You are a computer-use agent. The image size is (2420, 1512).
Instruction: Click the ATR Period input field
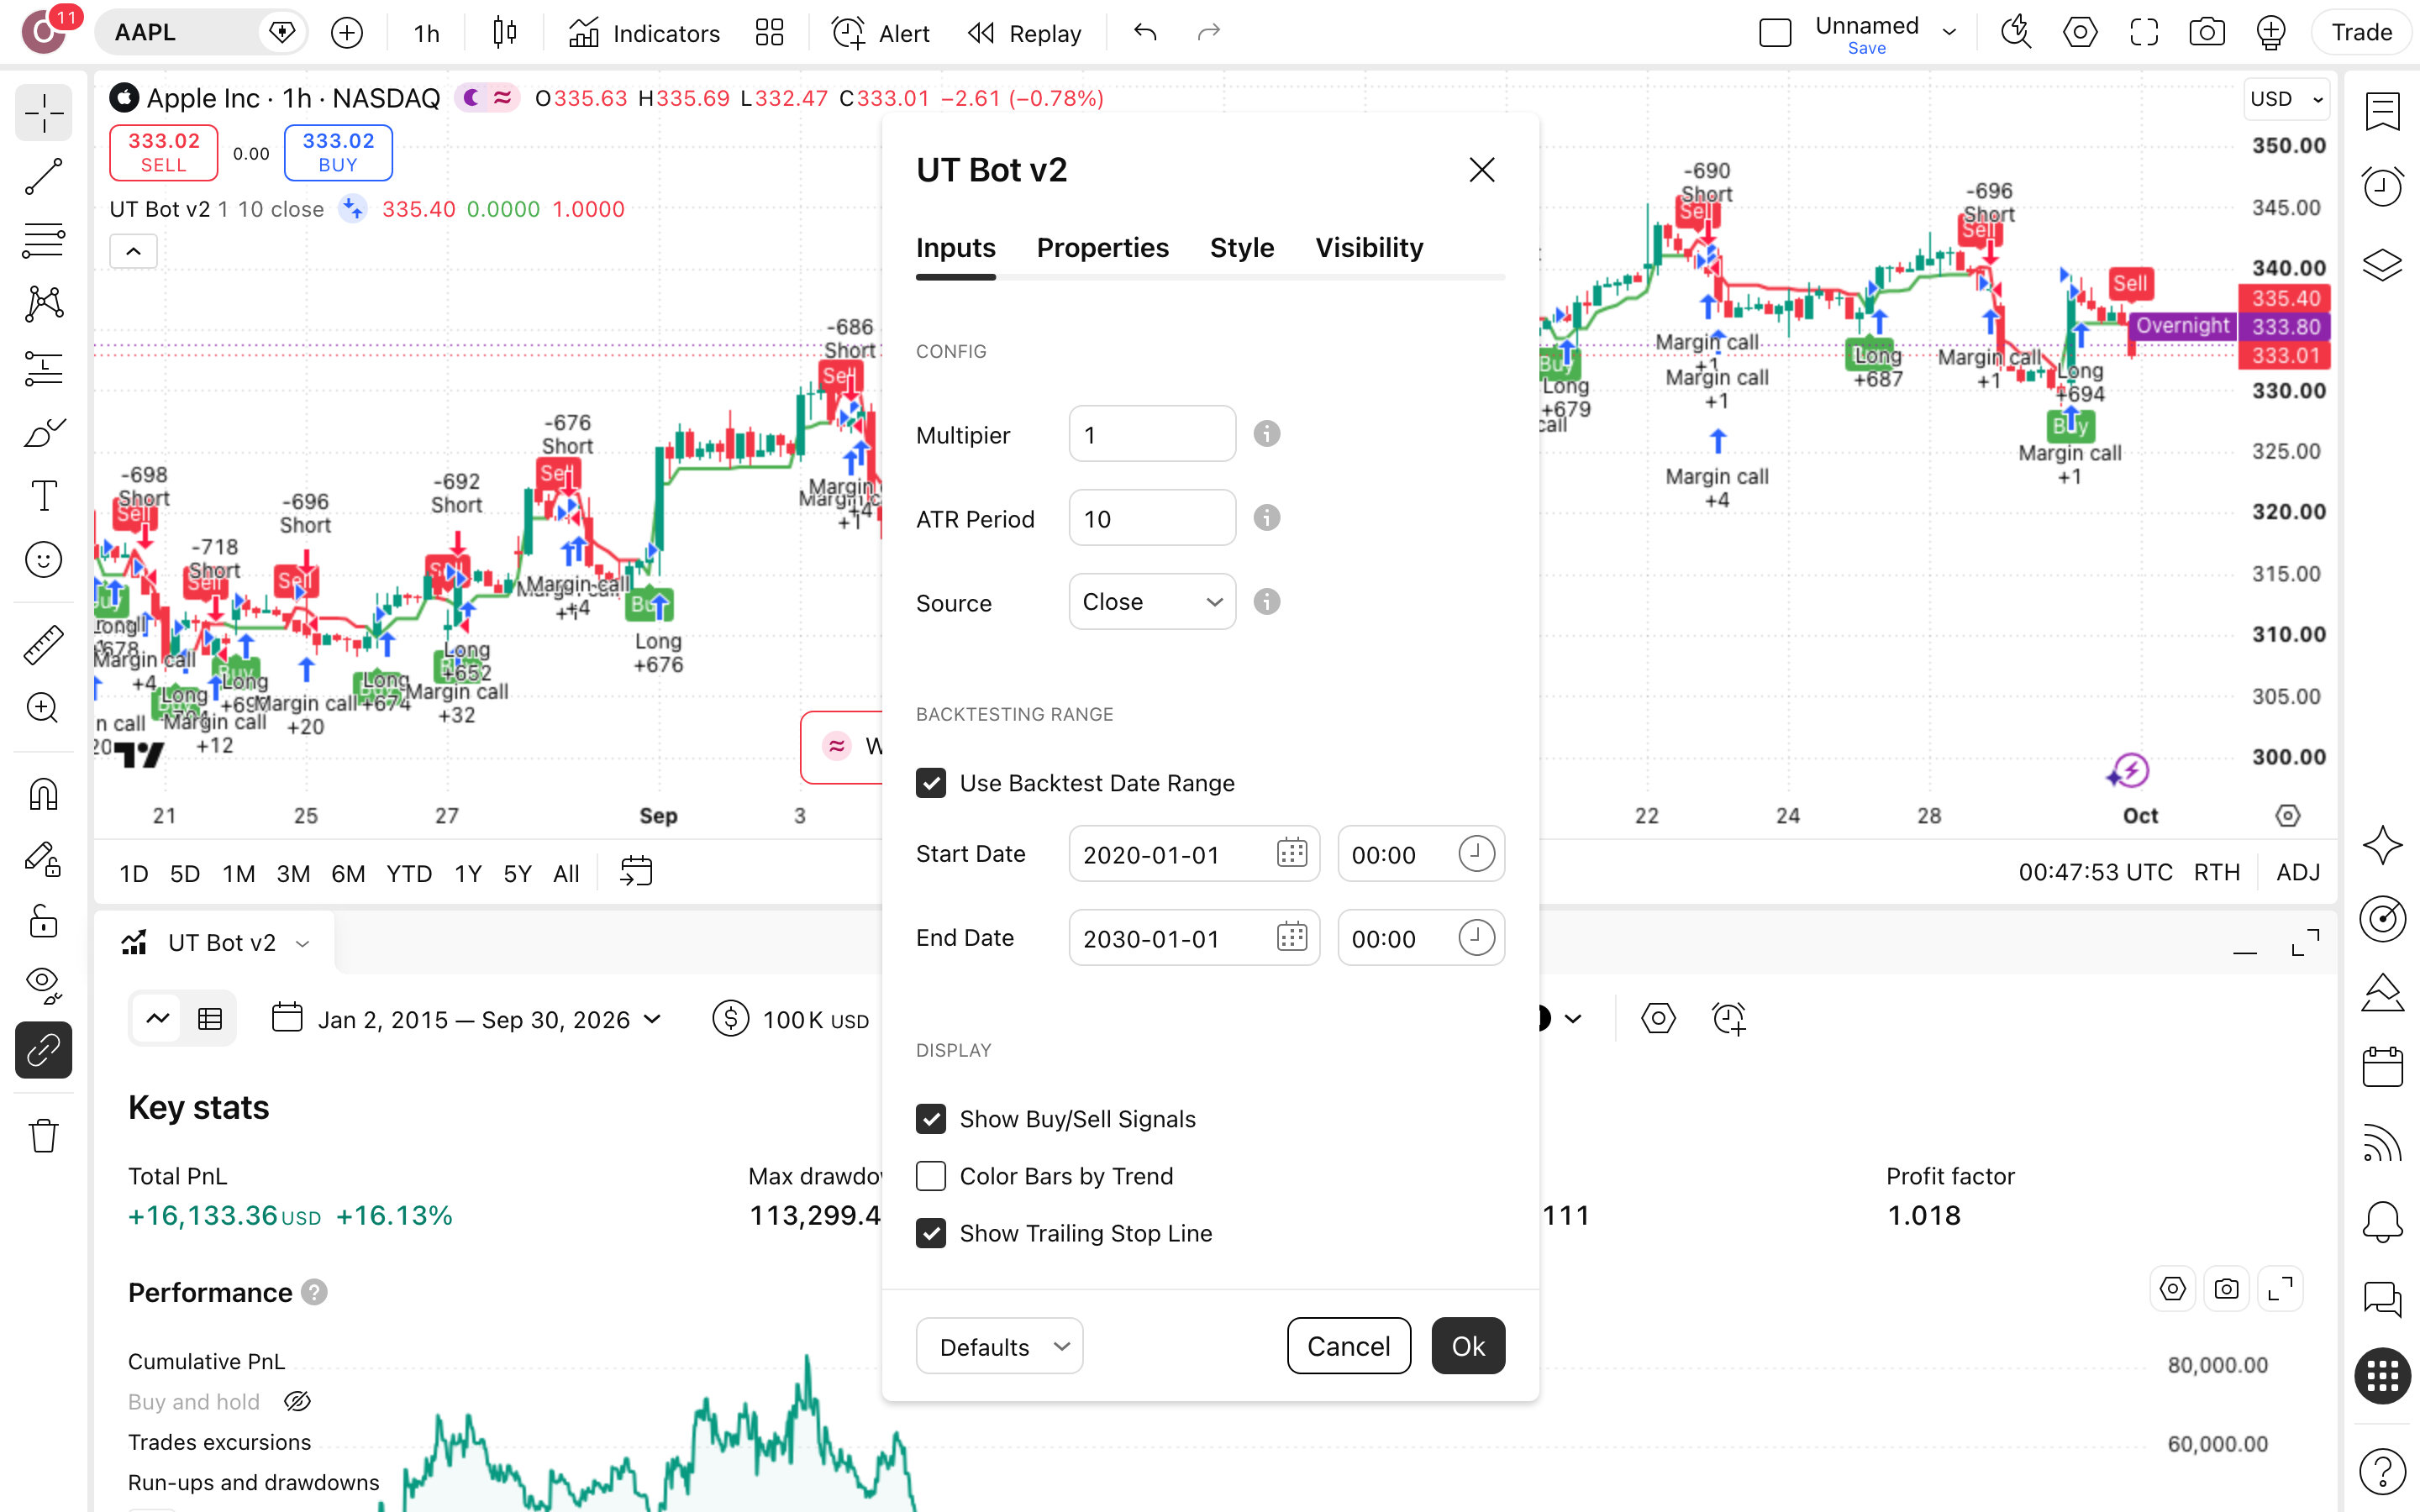pos(1152,518)
